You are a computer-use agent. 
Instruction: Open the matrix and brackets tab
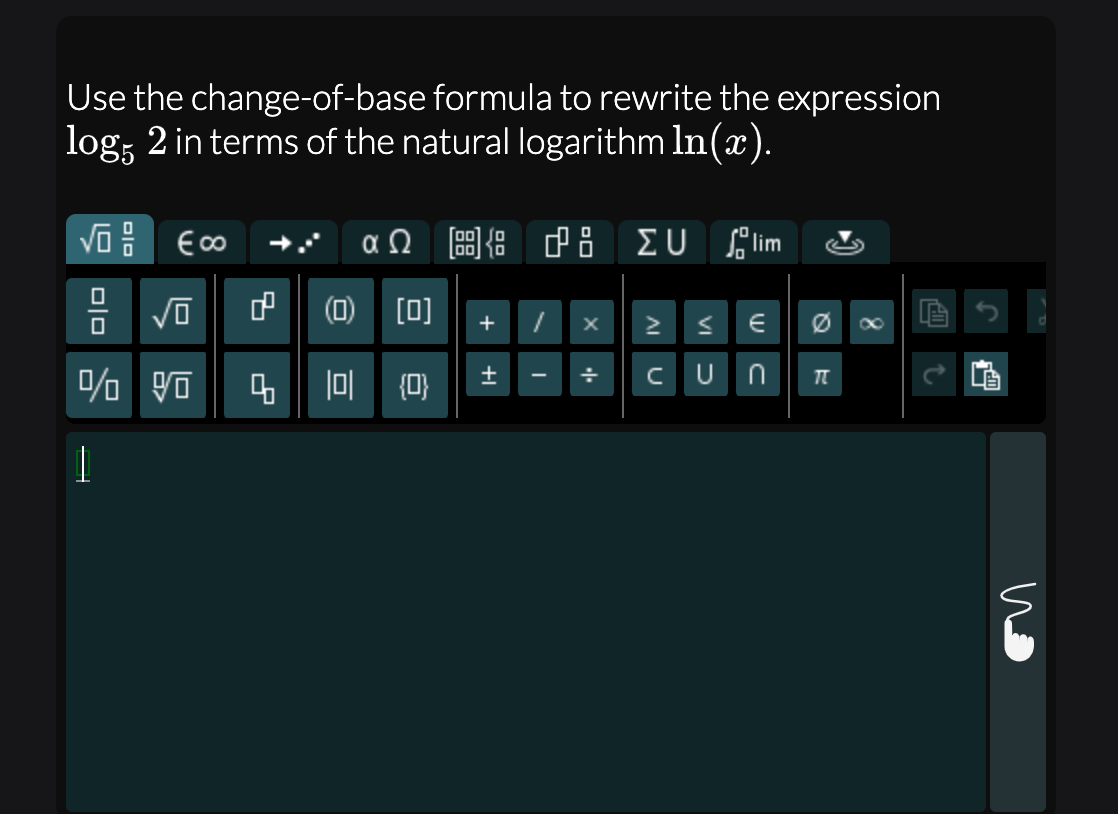tap(478, 241)
